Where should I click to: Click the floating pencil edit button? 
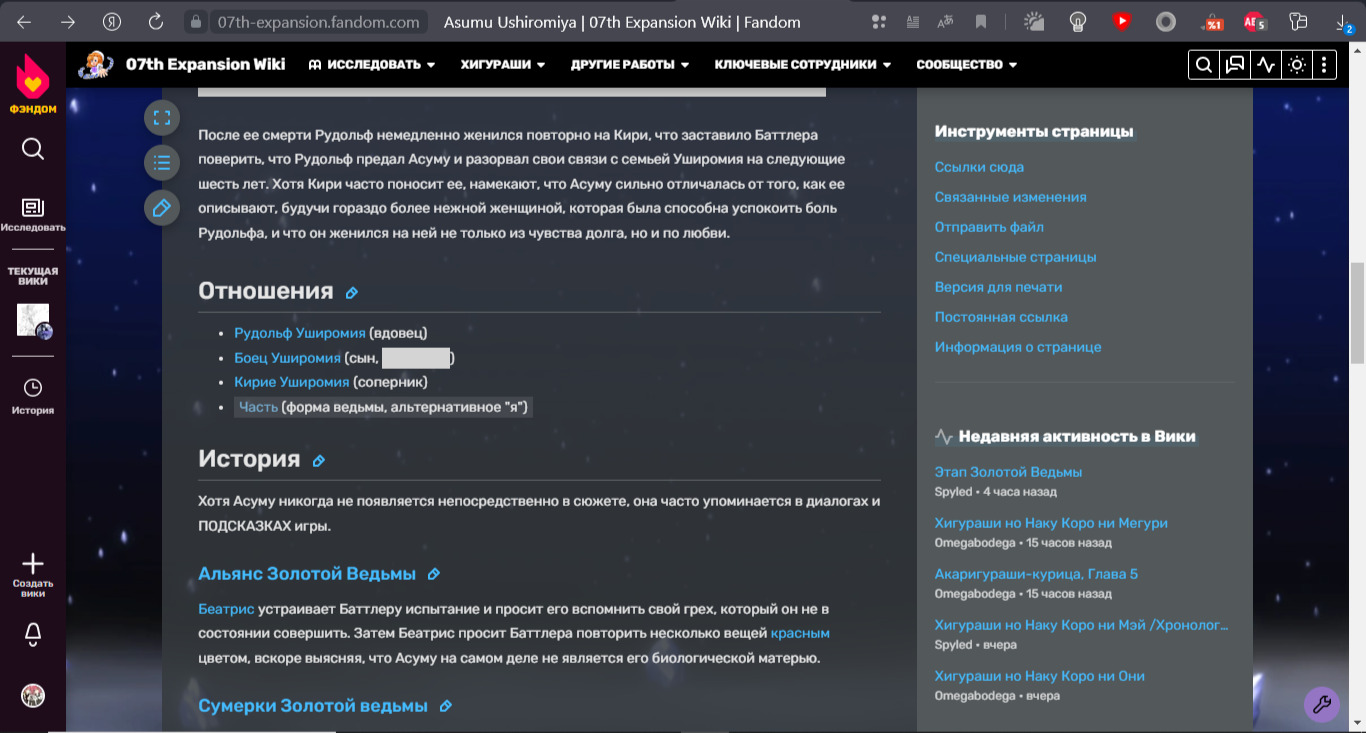[162, 208]
